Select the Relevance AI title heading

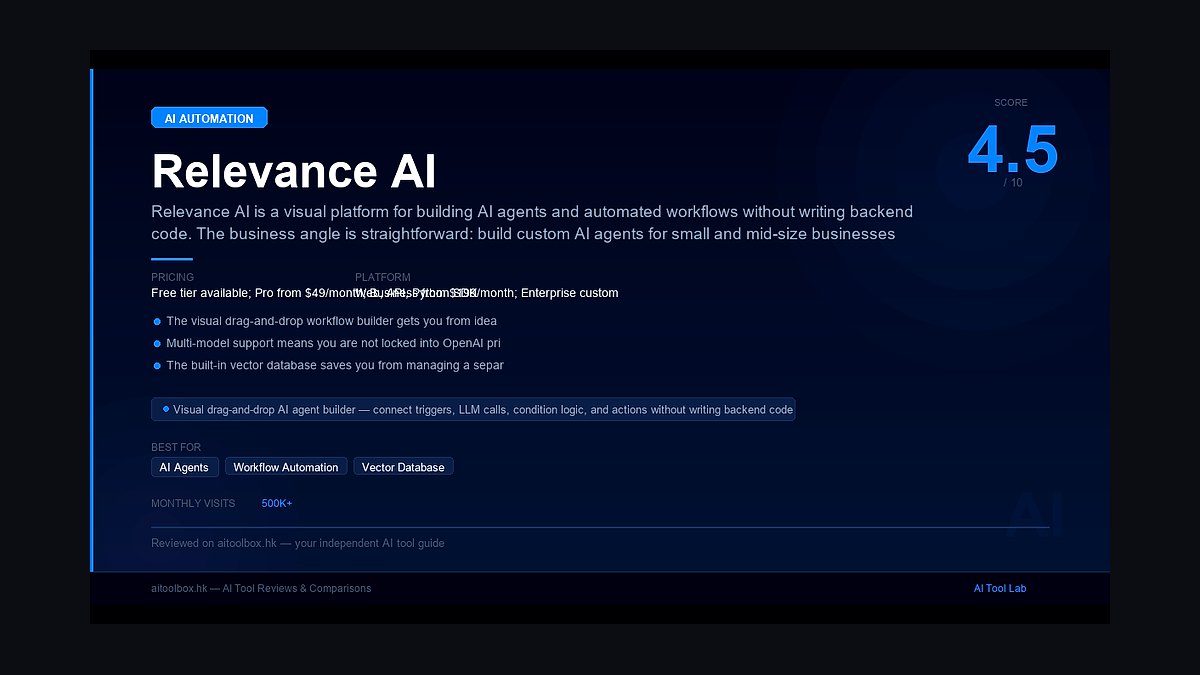tap(294, 171)
